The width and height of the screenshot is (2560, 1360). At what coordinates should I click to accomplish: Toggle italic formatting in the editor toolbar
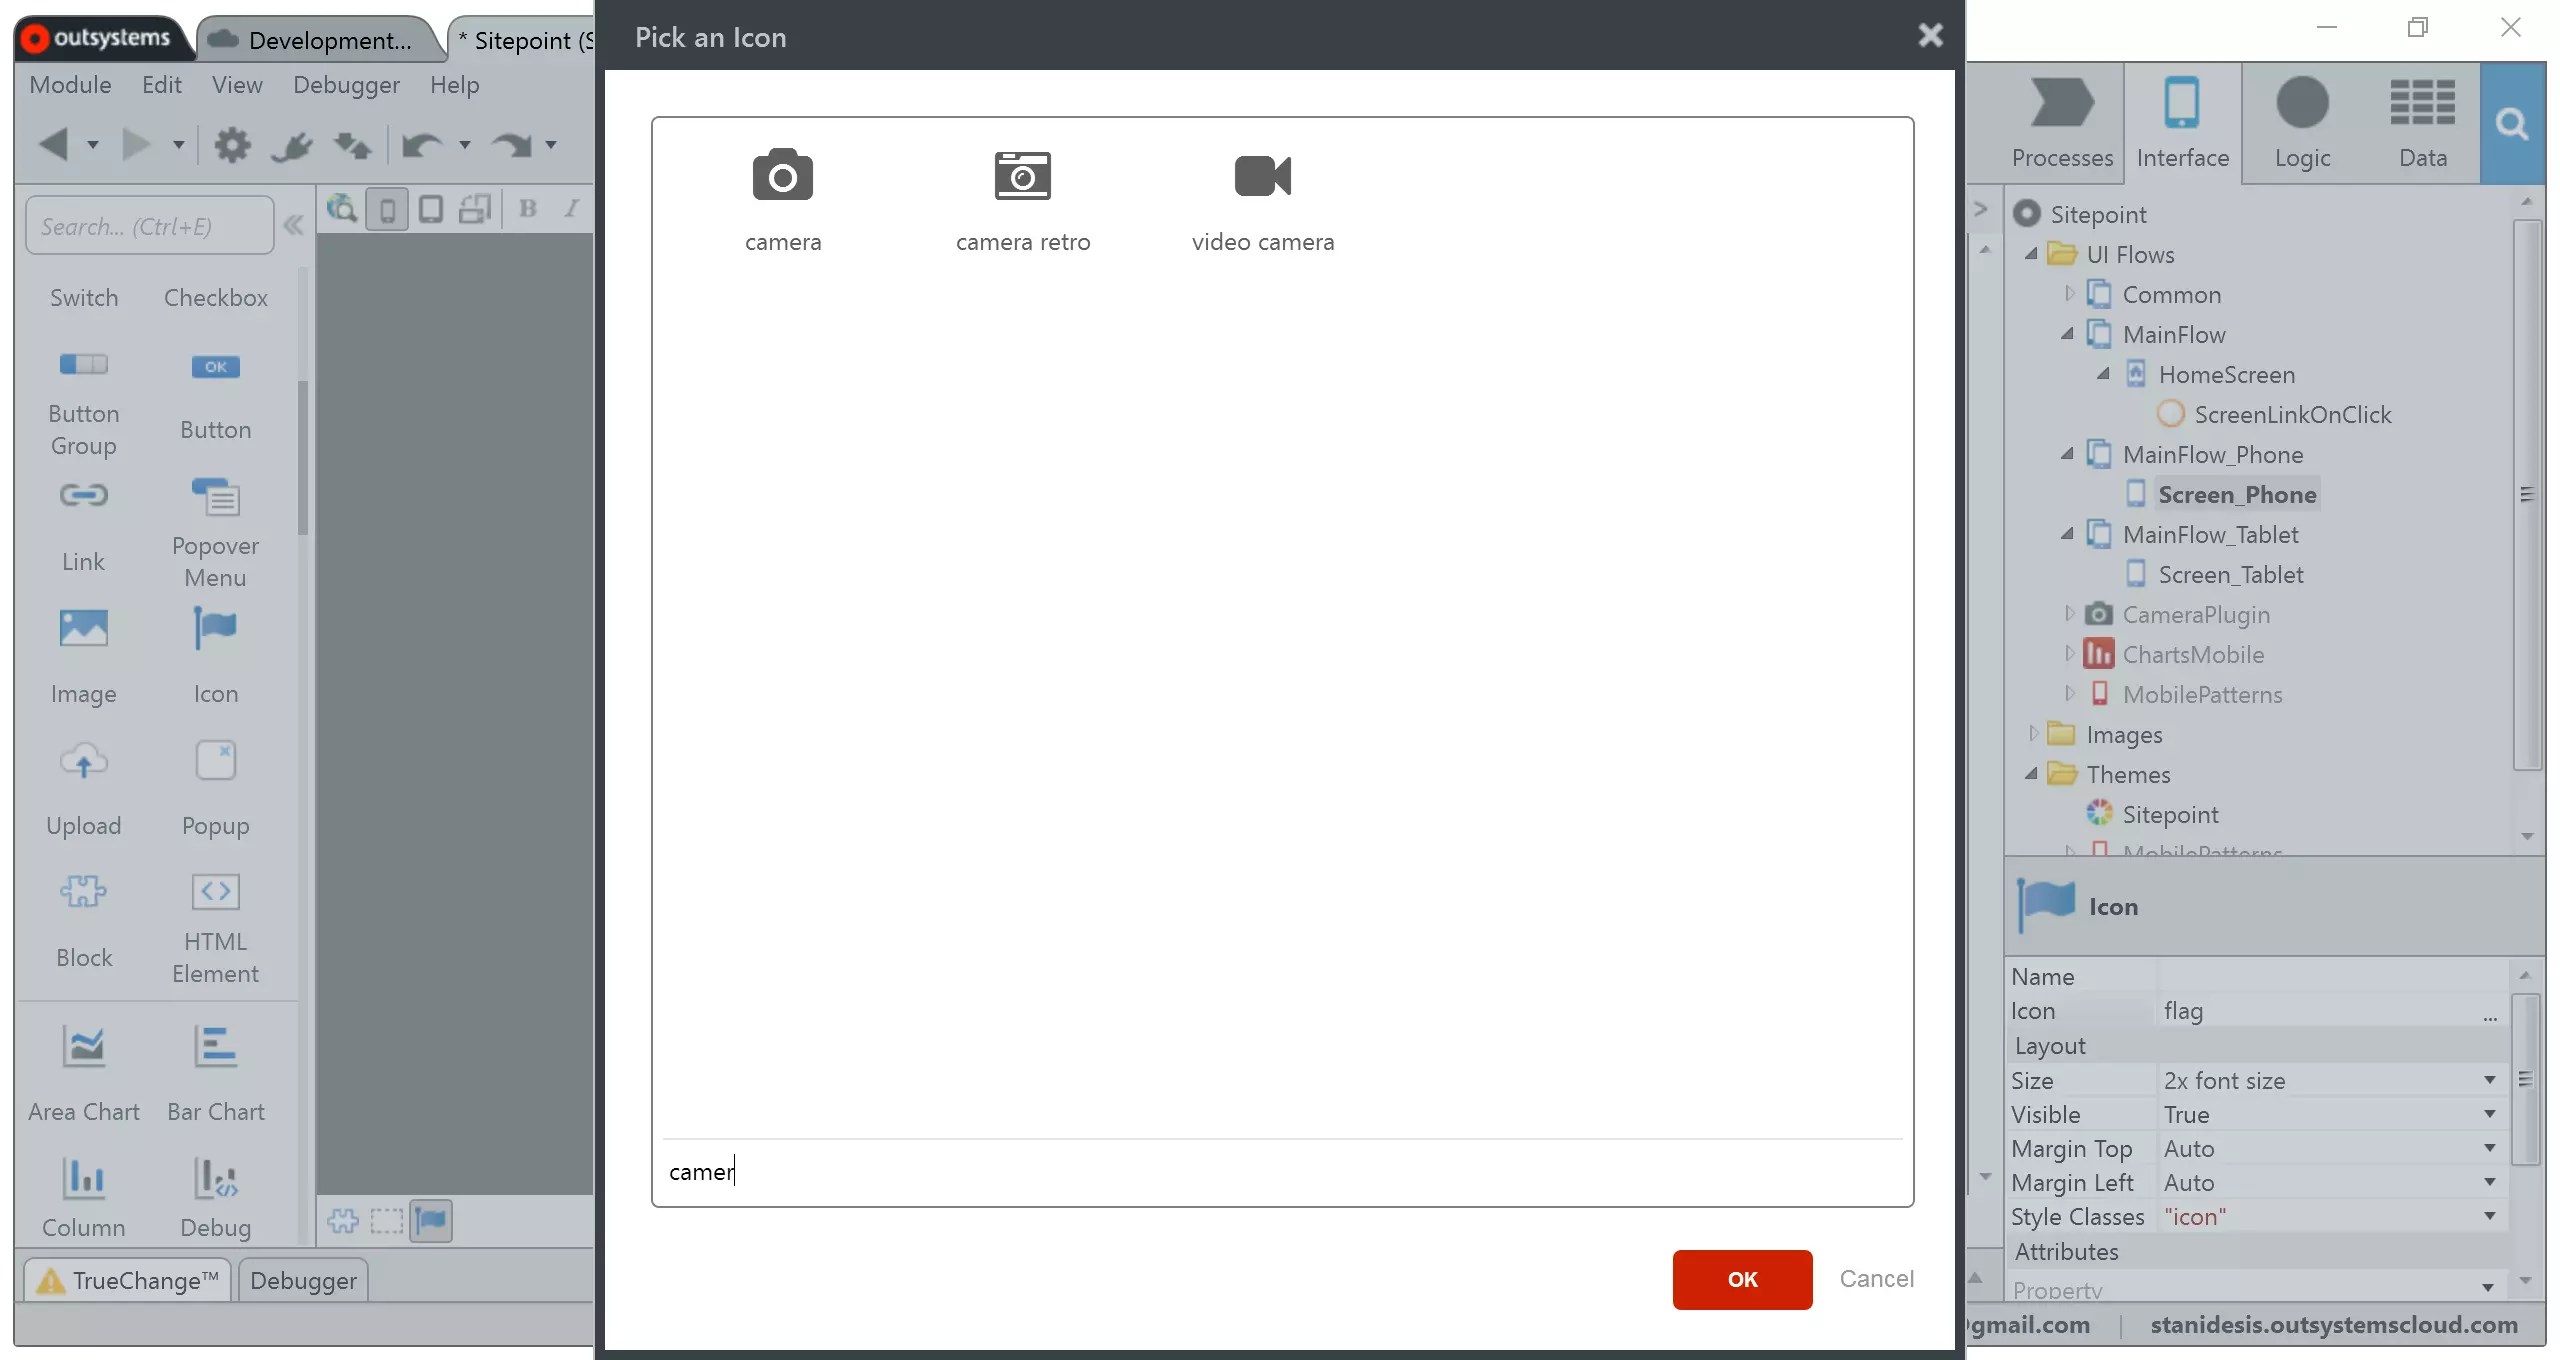(x=570, y=208)
